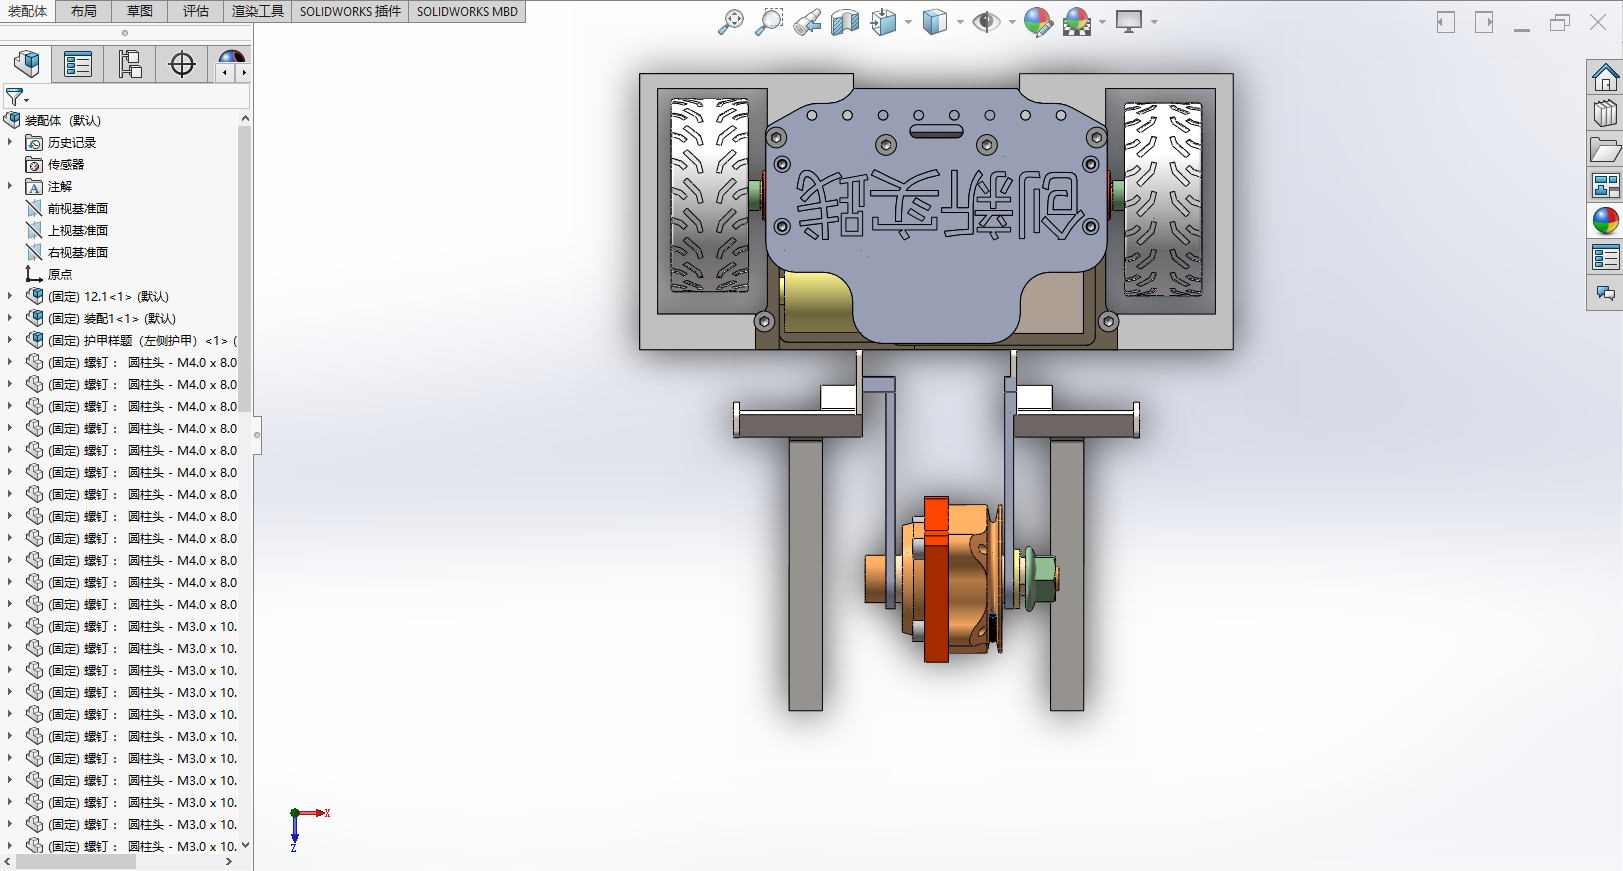Open Apply Scene dropdown arrow
The height and width of the screenshot is (871, 1623).
tap(1103, 22)
